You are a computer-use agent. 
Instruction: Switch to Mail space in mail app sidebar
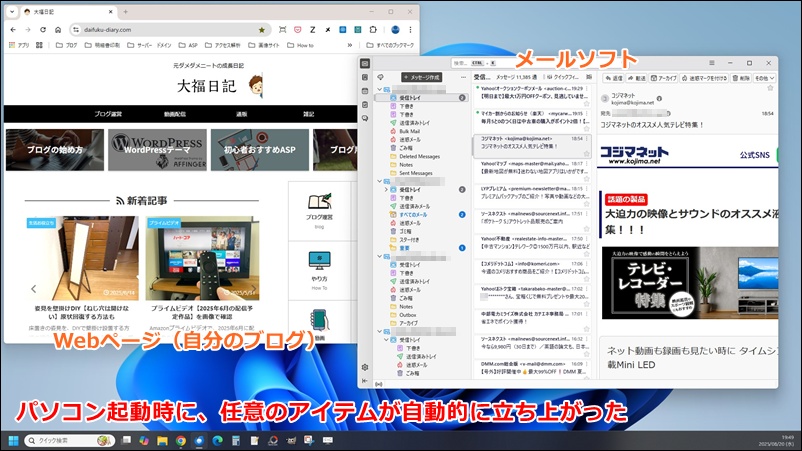[x=365, y=64]
